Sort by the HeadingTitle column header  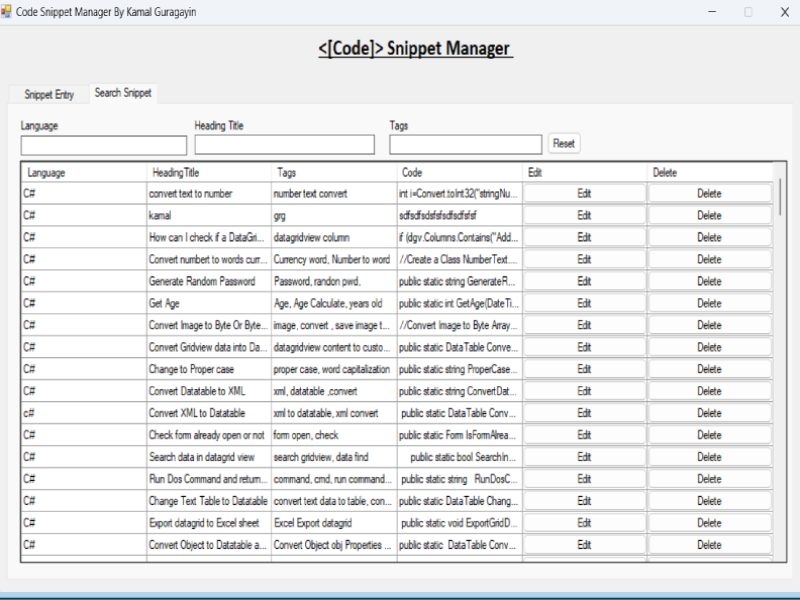click(x=208, y=172)
